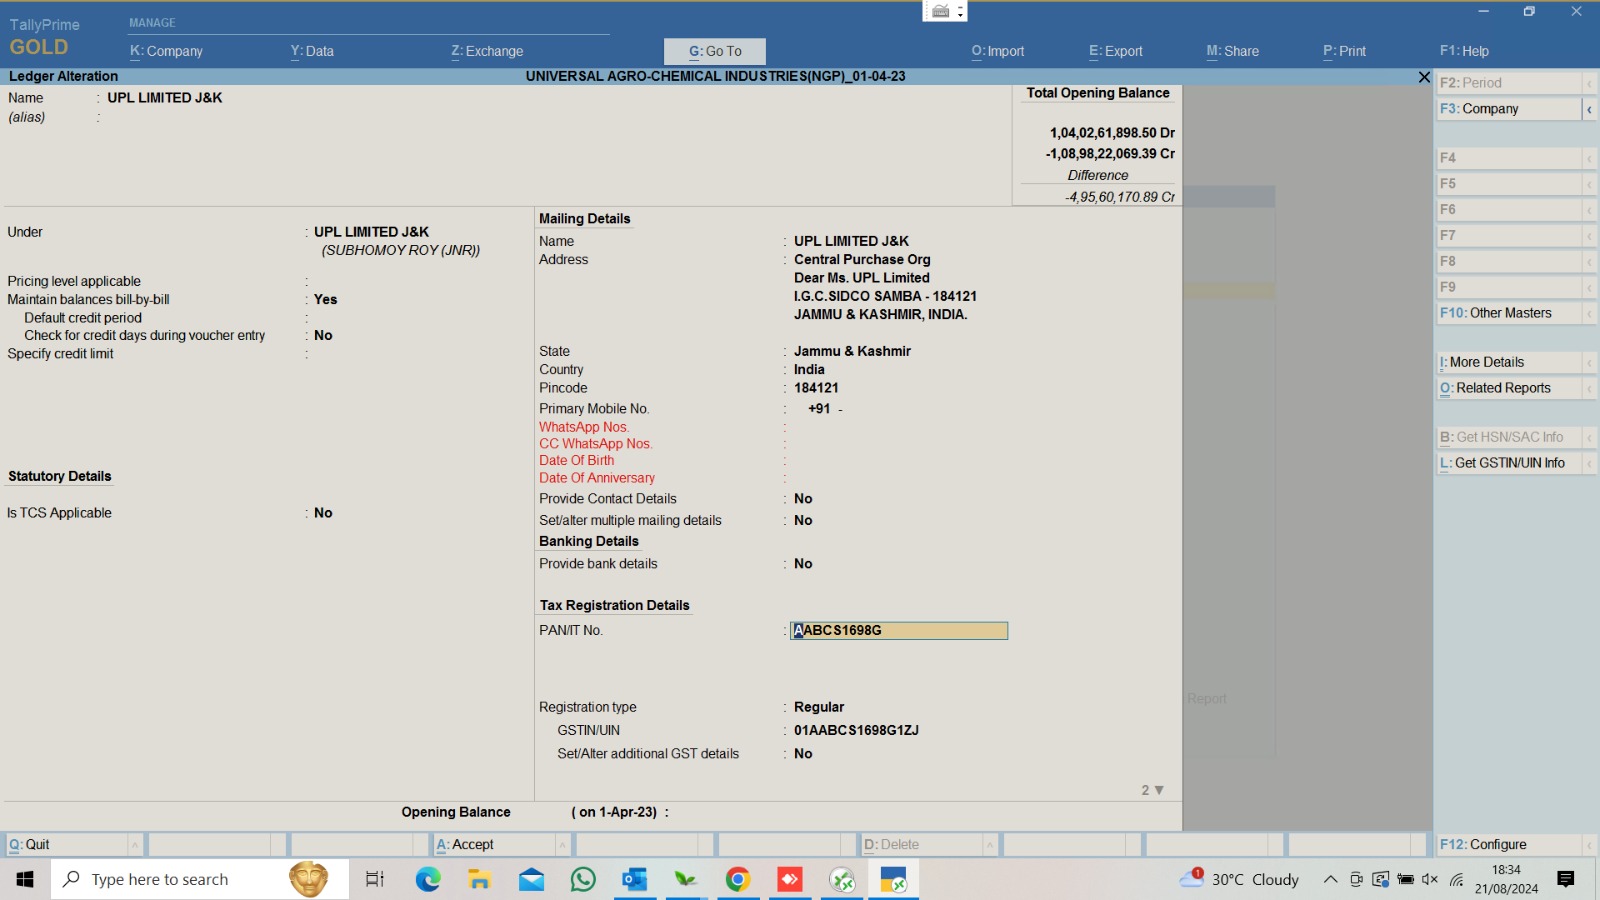Screen dimensions: 1600x900
Task: Toggle 'Provide bank details' No value
Action: (x=803, y=564)
